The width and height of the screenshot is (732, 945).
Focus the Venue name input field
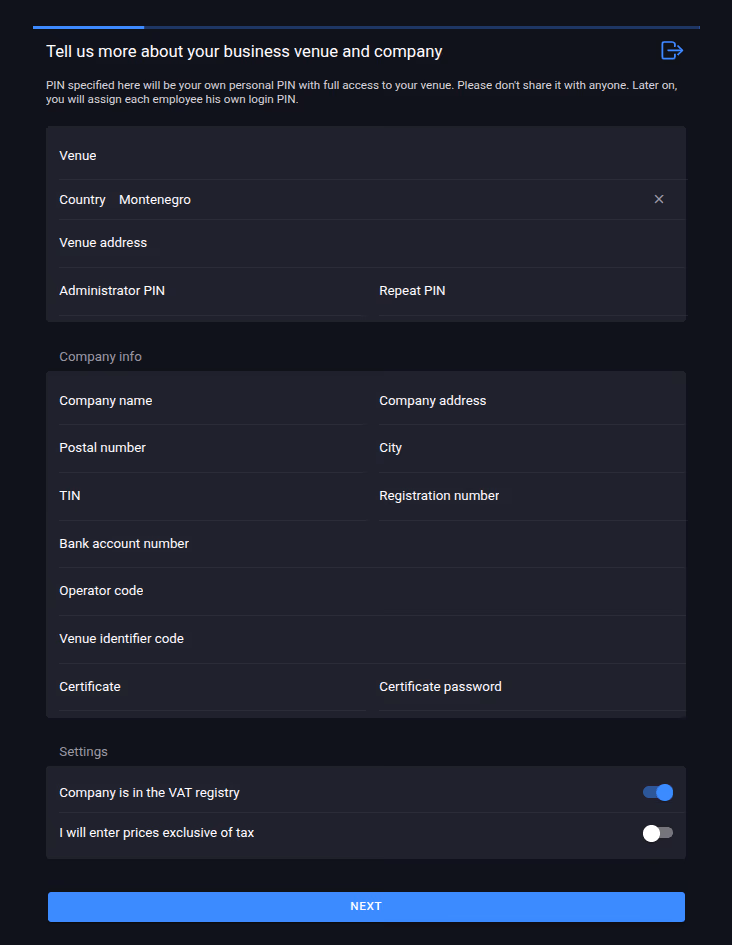pos(372,156)
